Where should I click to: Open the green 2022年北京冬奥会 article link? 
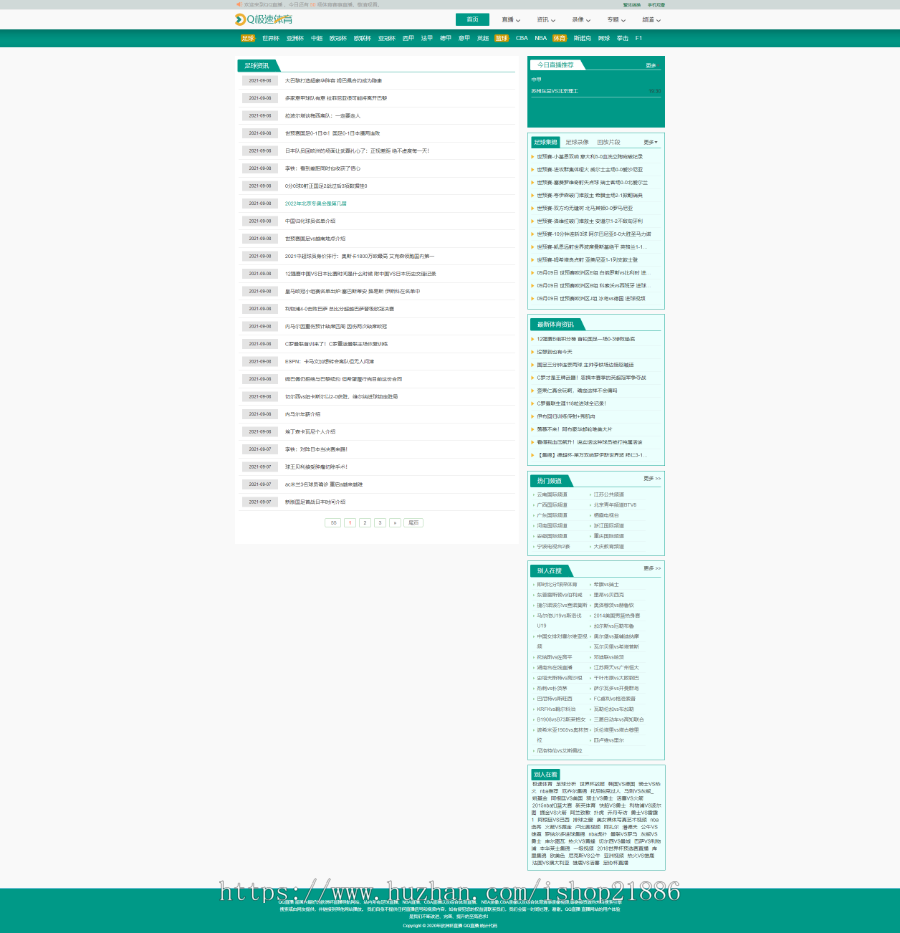[x=315, y=203]
